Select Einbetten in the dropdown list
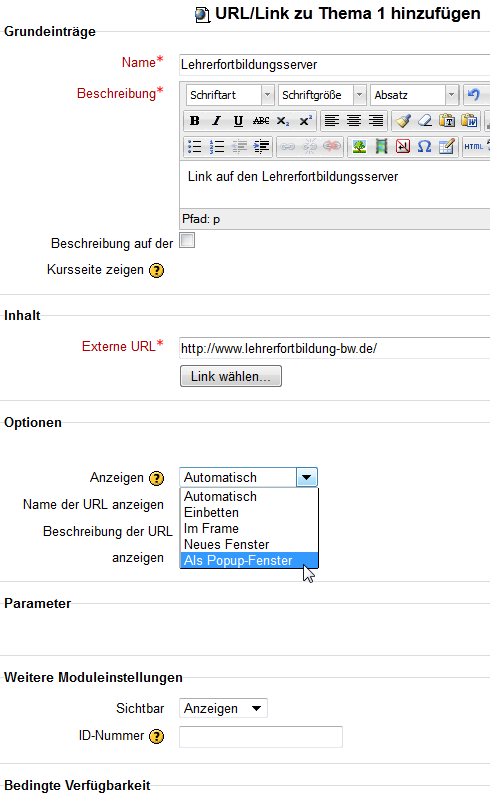This screenshot has width=490, height=795. [x=249, y=513]
